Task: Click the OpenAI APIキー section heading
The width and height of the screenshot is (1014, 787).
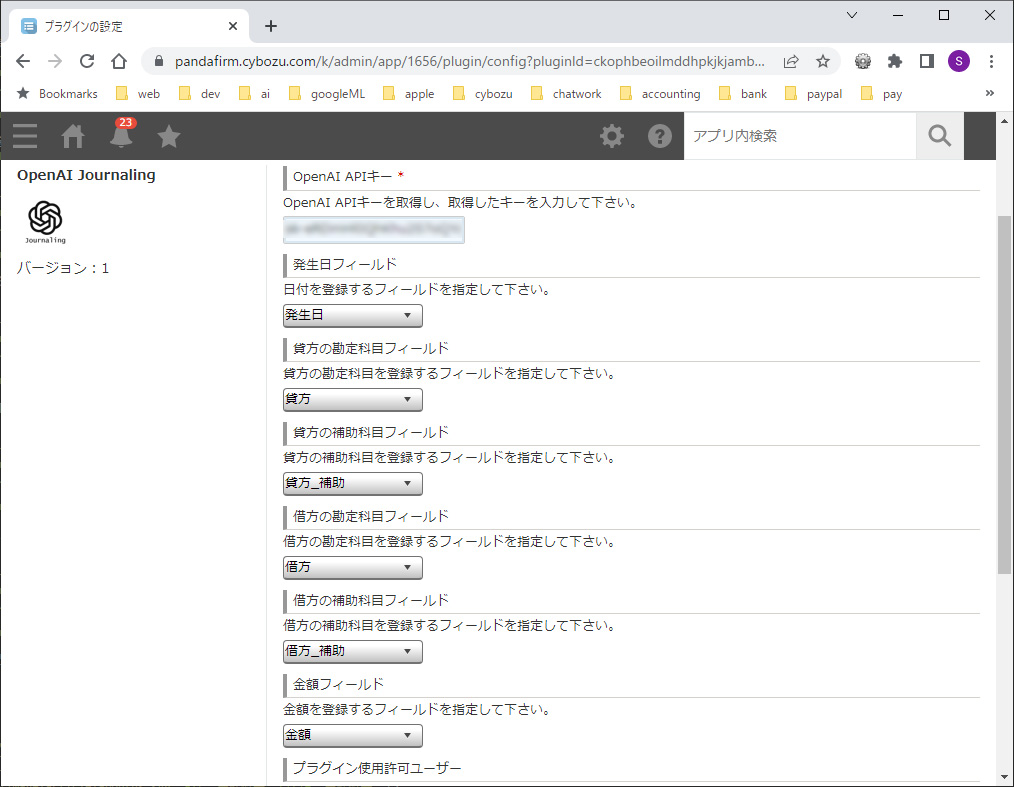Action: pos(343,177)
